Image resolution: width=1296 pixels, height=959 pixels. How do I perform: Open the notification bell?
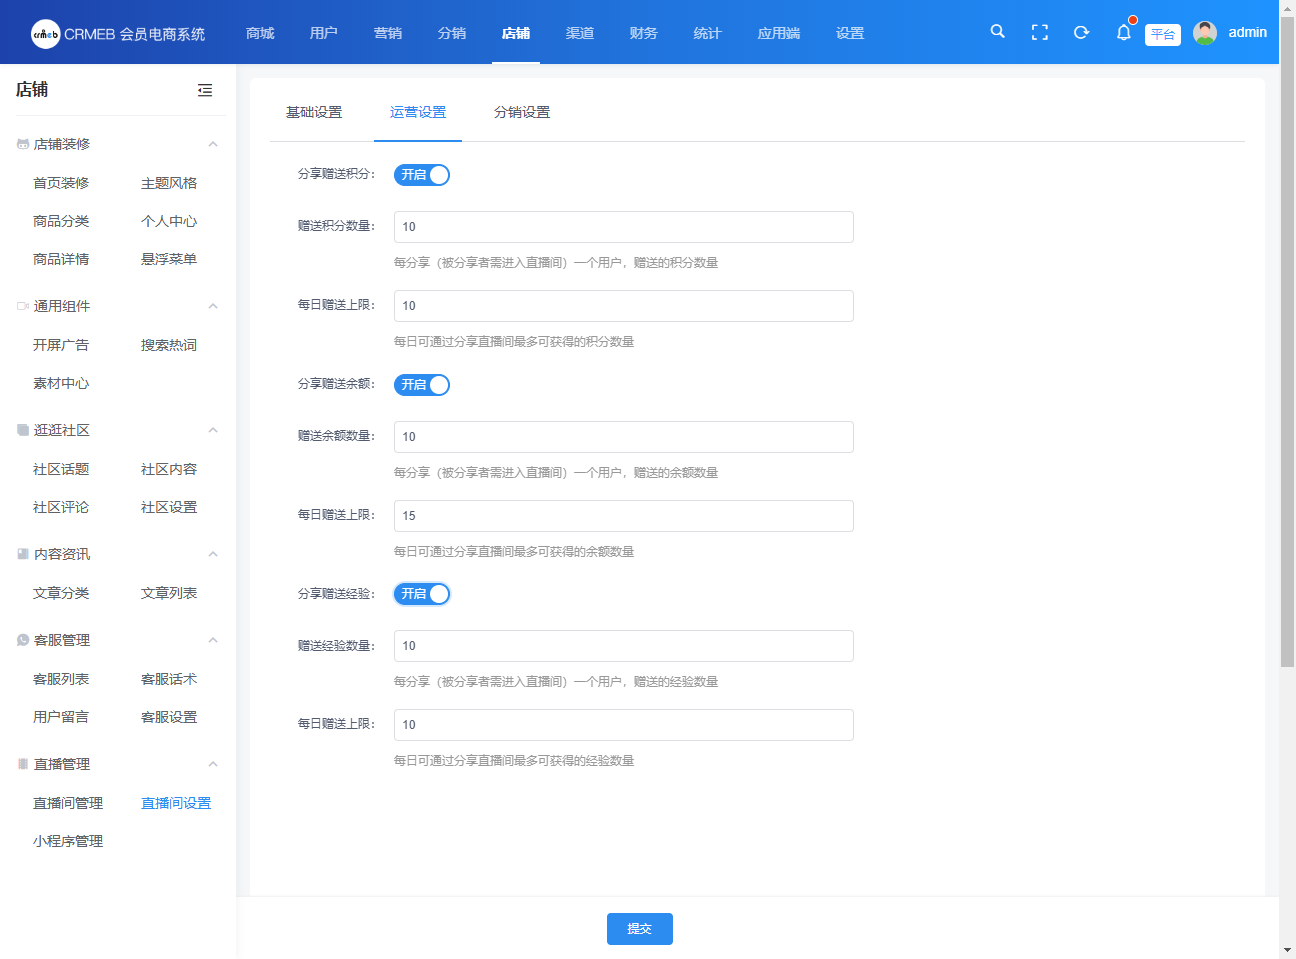(x=1123, y=33)
